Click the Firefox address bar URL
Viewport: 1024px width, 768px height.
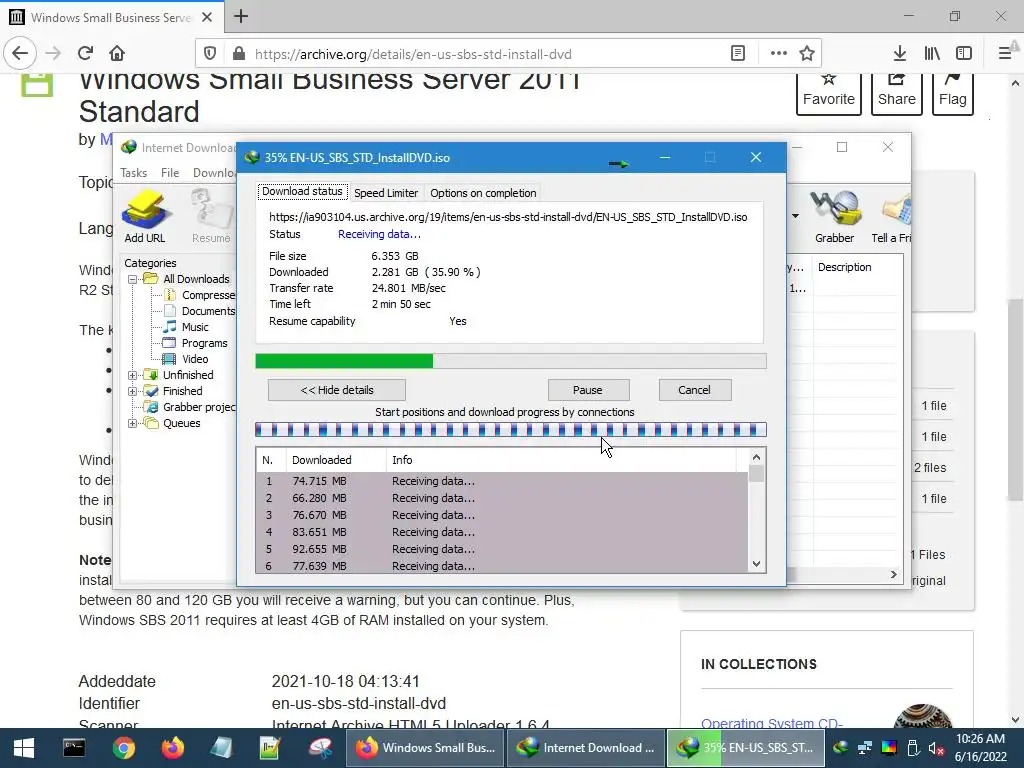[x=413, y=54]
